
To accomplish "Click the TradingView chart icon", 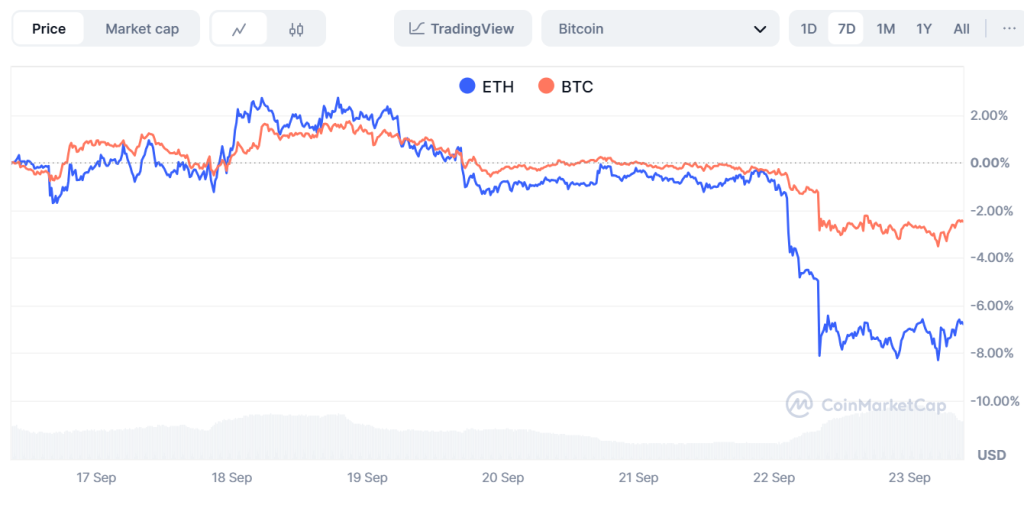I will tap(417, 29).
